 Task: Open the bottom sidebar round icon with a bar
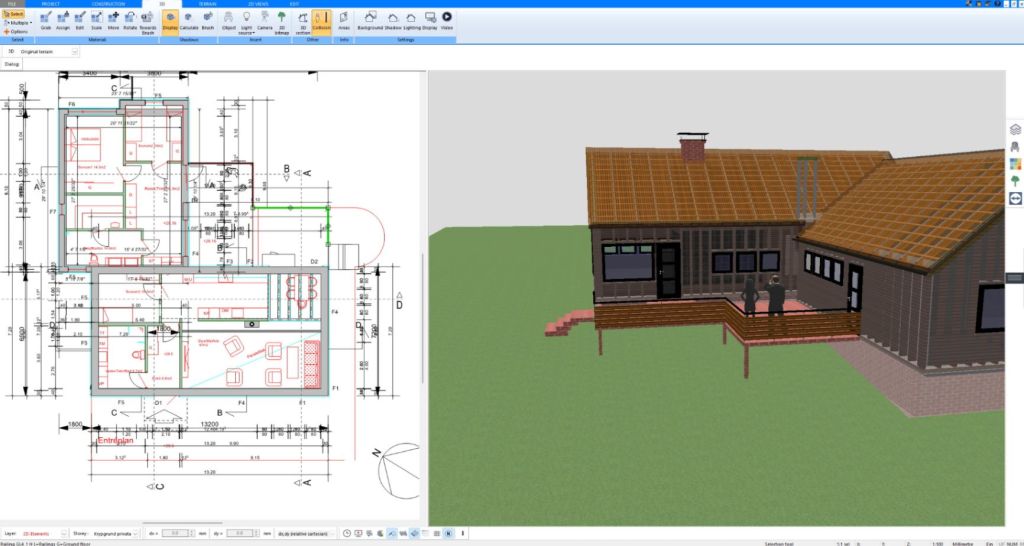(1015, 199)
